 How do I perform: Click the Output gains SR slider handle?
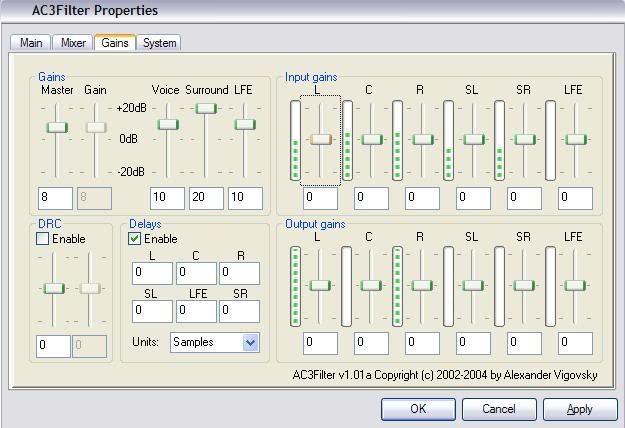coord(524,285)
